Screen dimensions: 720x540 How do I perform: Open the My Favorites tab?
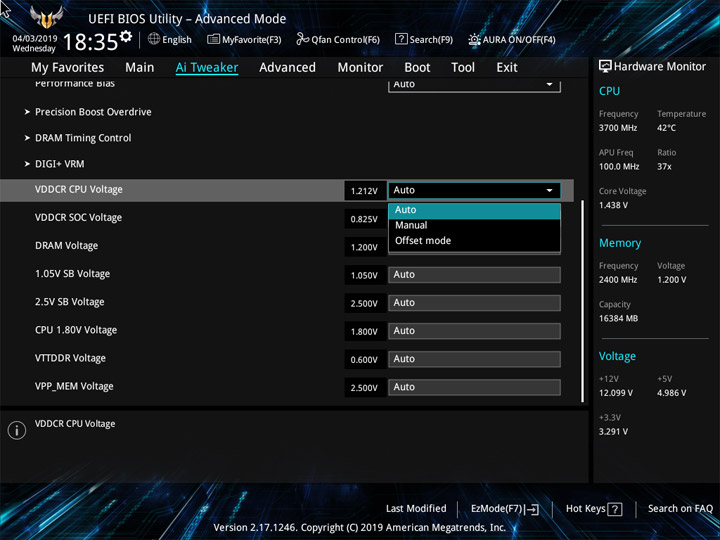click(68, 68)
